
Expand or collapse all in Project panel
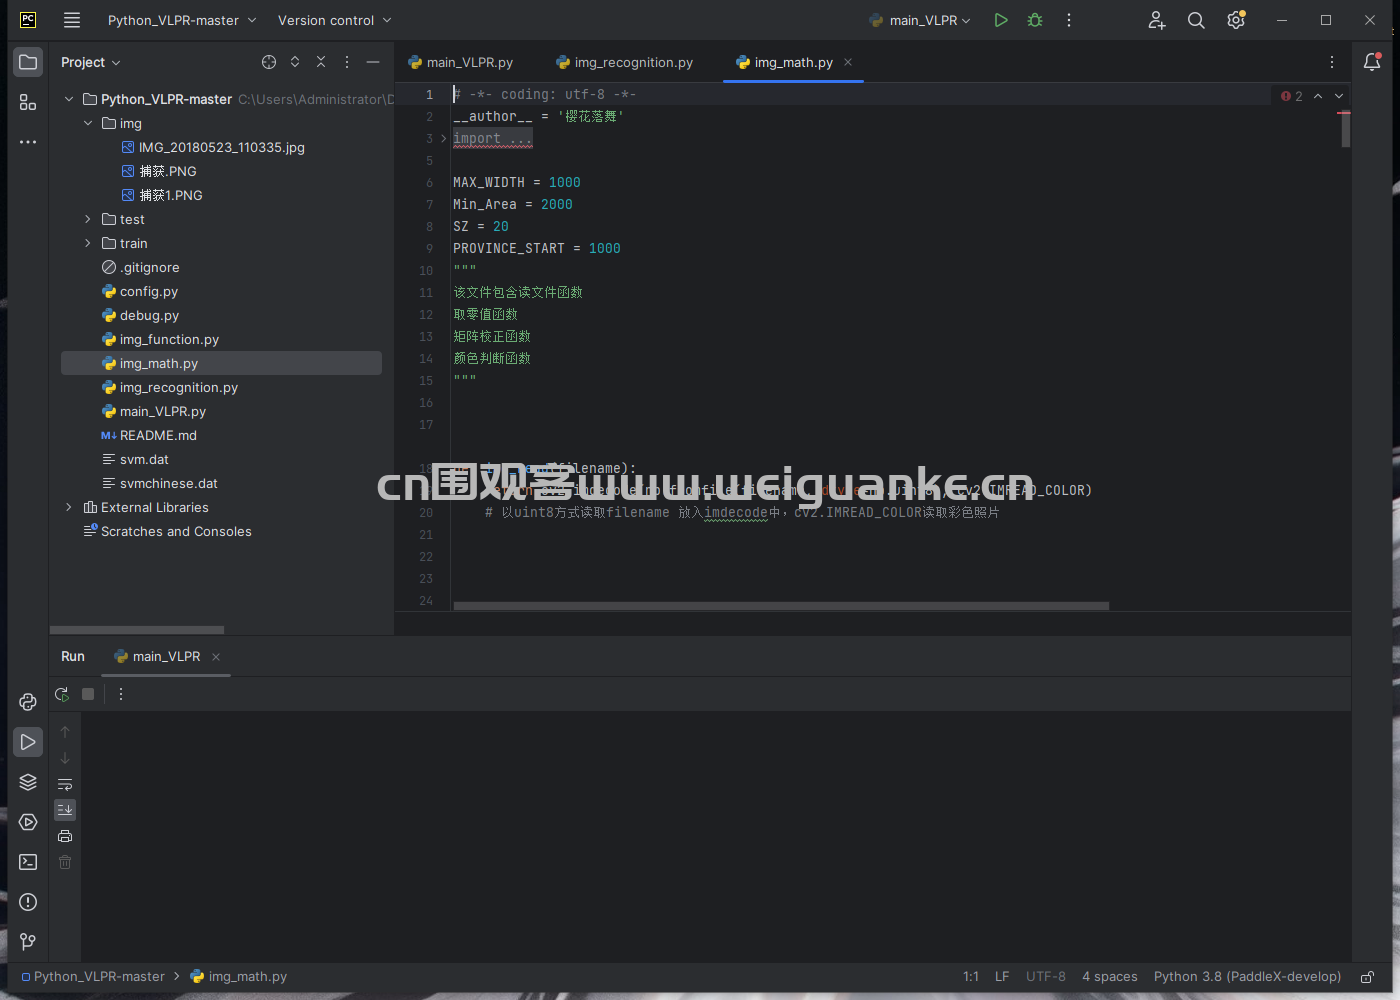tap(295, 62)
